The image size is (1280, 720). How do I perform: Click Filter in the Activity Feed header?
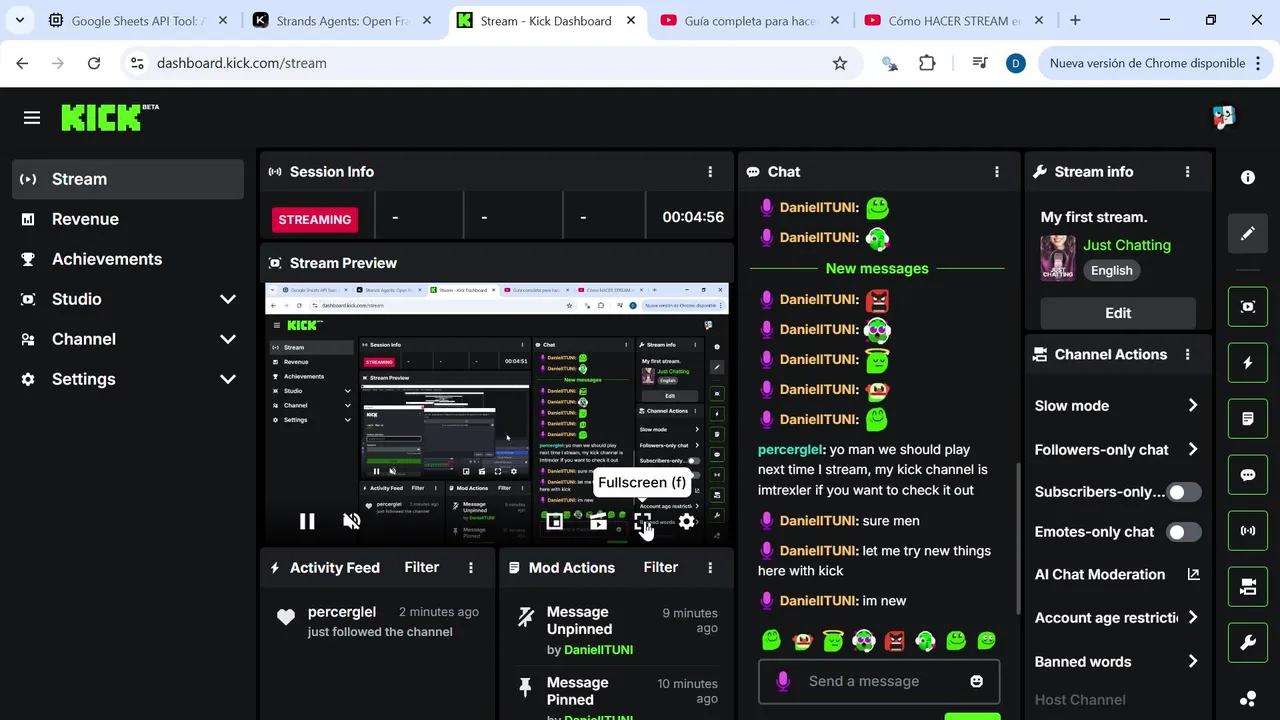click(x=421, y=567)
